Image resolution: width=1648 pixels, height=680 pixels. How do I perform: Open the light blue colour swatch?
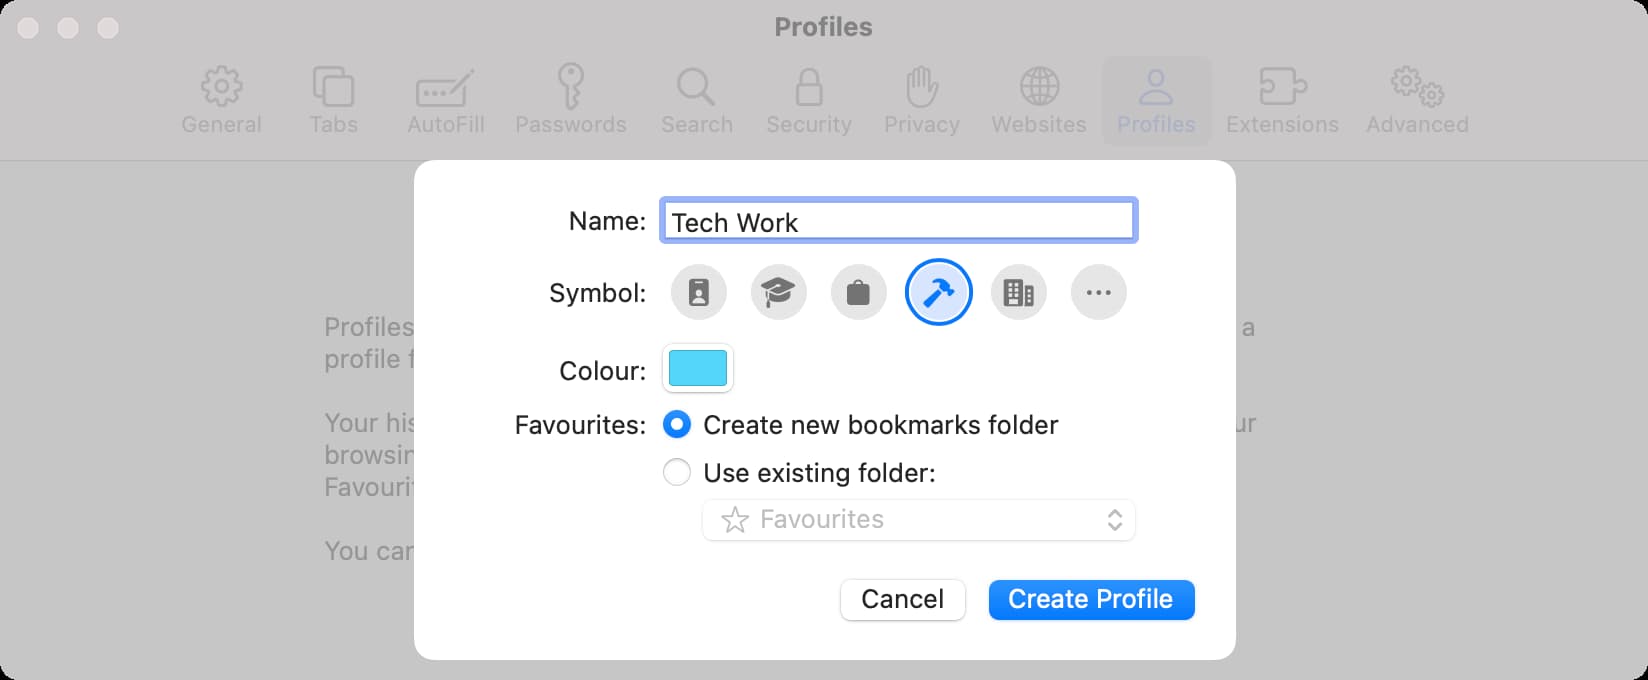click(697, 369)
